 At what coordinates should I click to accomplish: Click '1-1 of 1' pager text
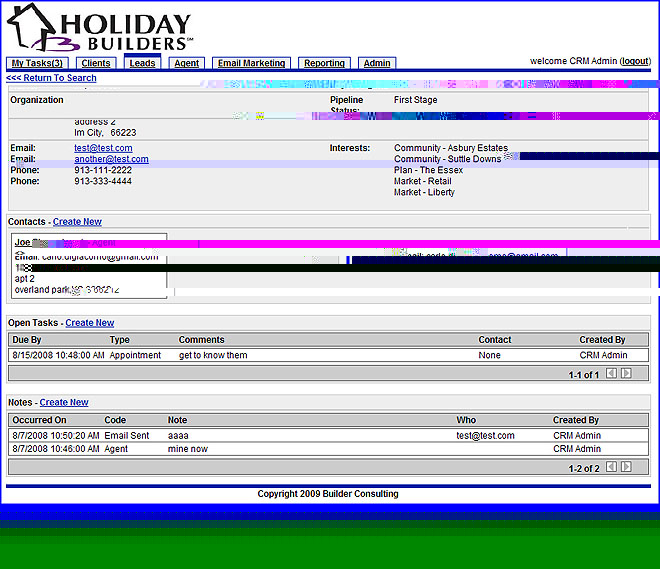583,375
